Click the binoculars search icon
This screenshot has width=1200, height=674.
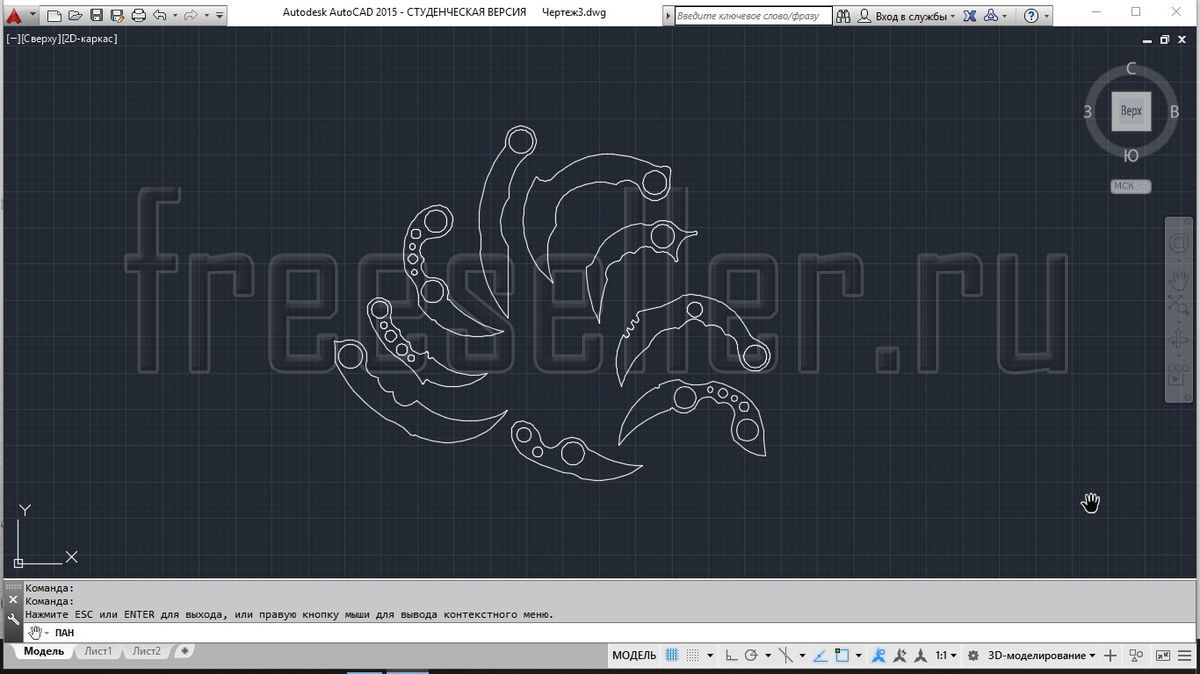pos(843,16)
